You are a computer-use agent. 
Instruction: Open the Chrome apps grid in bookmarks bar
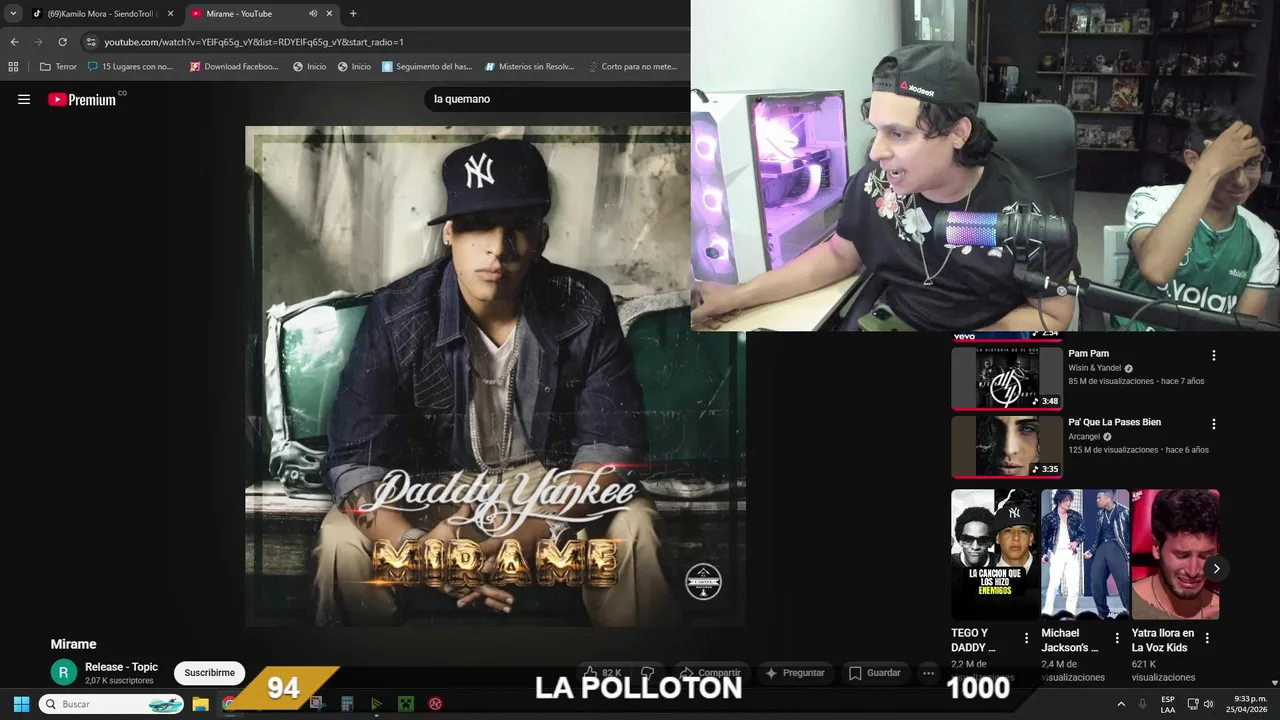point(13,67)
